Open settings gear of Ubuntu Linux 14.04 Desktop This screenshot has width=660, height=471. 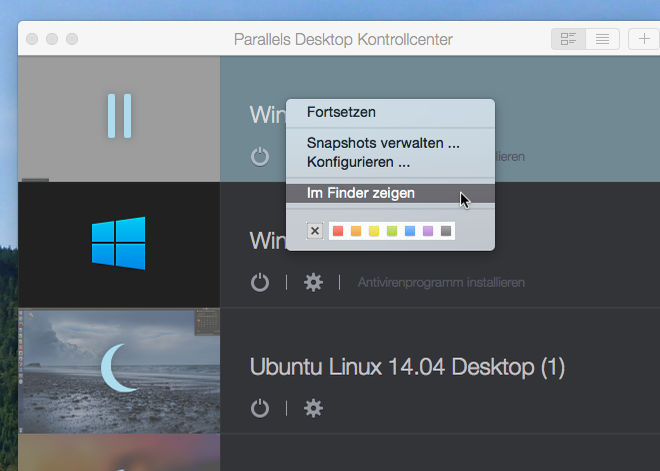(314, 408)
